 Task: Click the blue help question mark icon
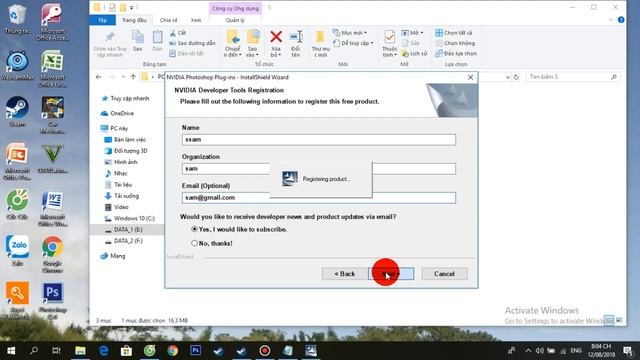[x=621, y=20]
